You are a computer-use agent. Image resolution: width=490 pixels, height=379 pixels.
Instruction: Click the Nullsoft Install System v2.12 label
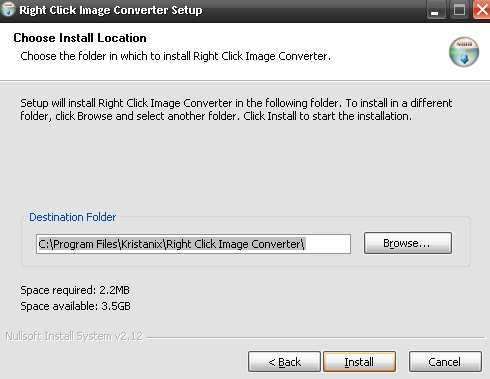74,336
